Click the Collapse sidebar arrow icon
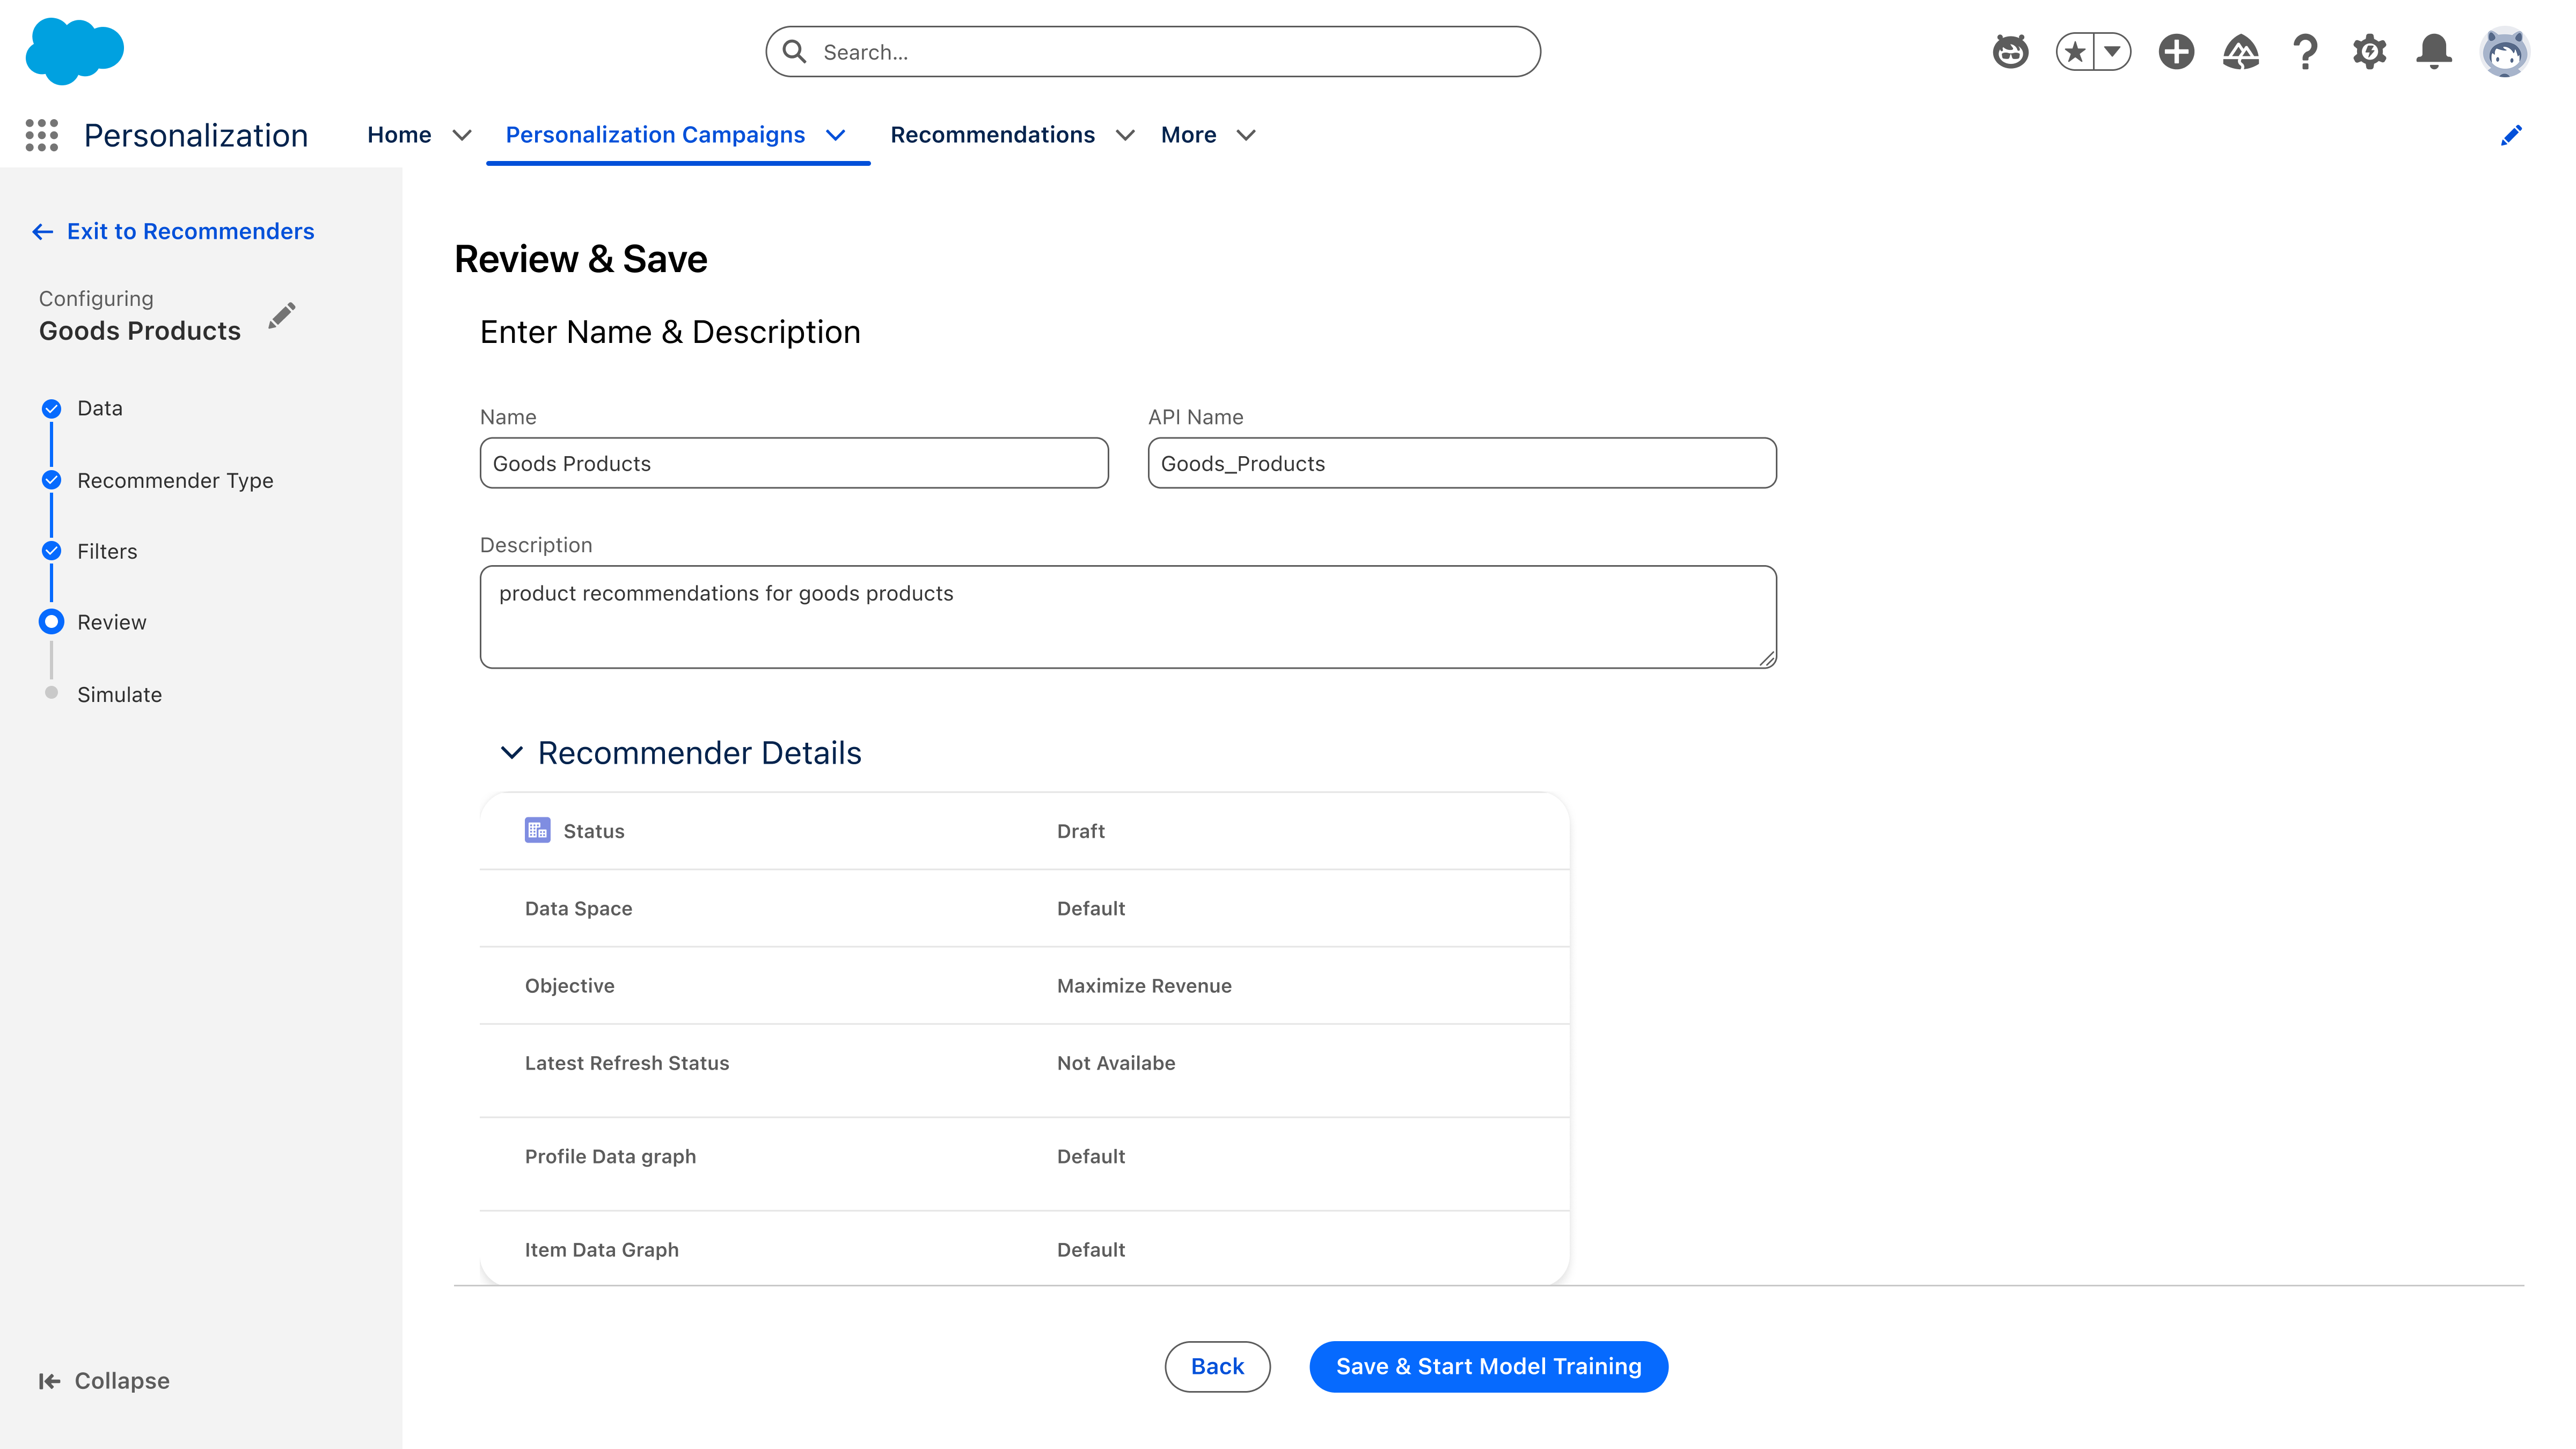The width and height of the screenshot is (2576, 1449). [49, 1381]
